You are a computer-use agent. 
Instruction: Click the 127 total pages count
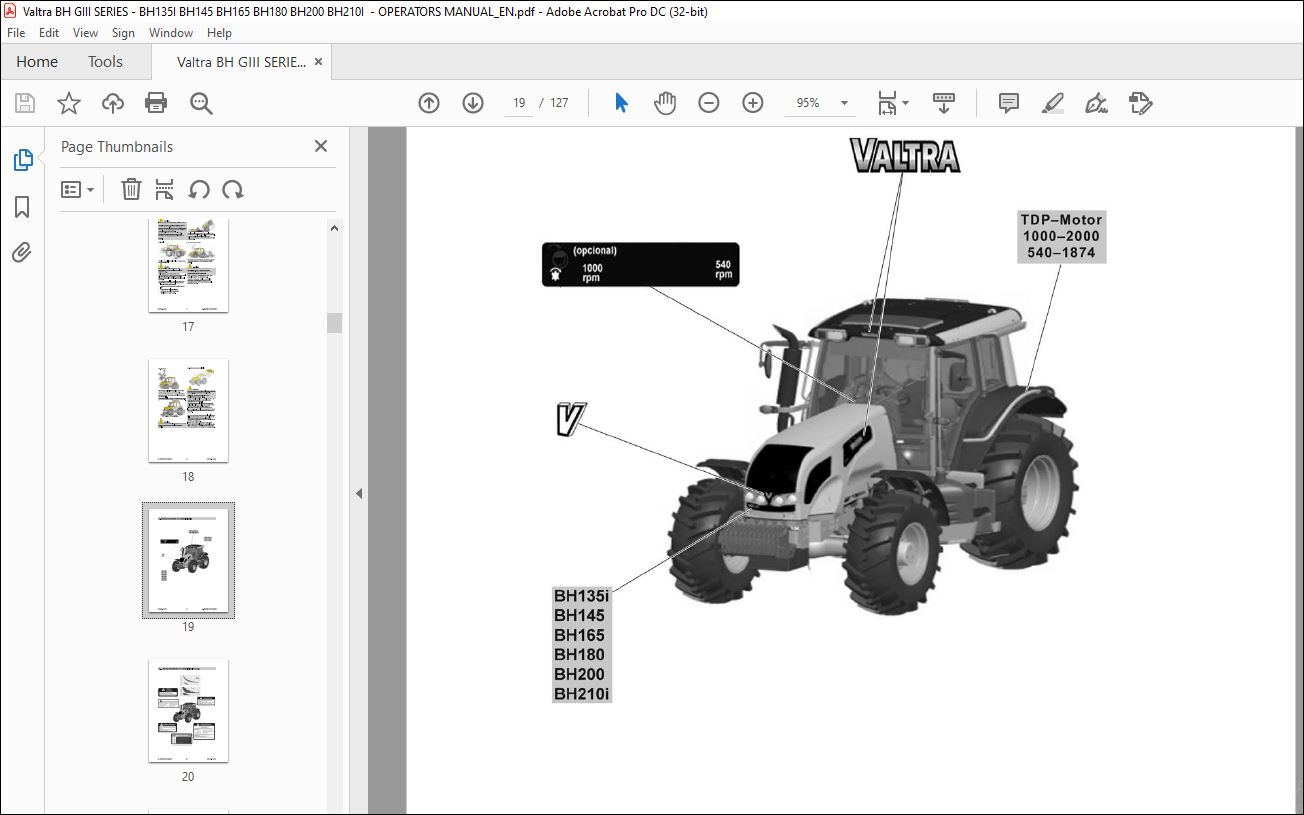(559, 103)
